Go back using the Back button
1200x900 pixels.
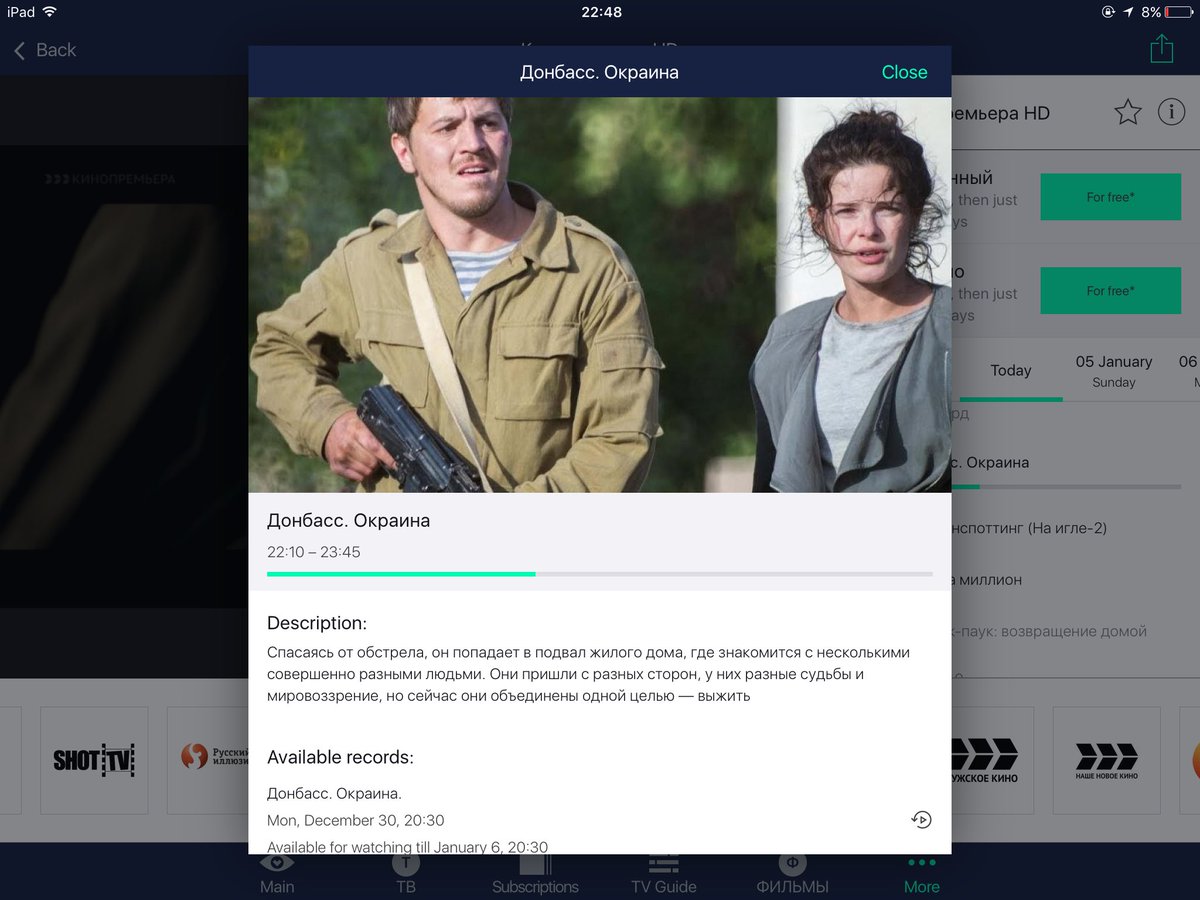pos(45,50)
